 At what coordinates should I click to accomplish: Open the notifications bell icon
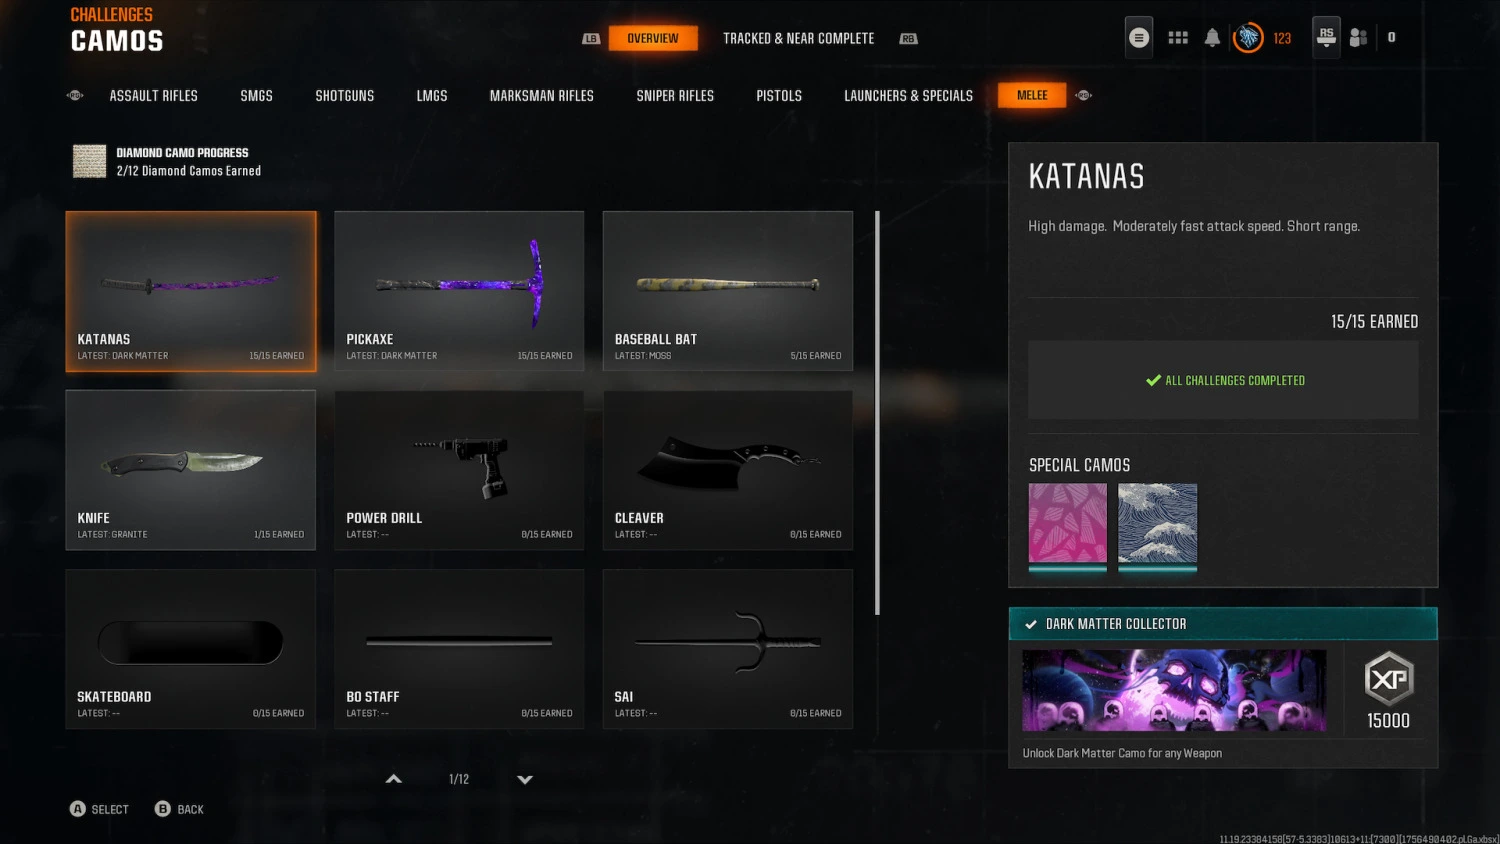[1212, 38]
